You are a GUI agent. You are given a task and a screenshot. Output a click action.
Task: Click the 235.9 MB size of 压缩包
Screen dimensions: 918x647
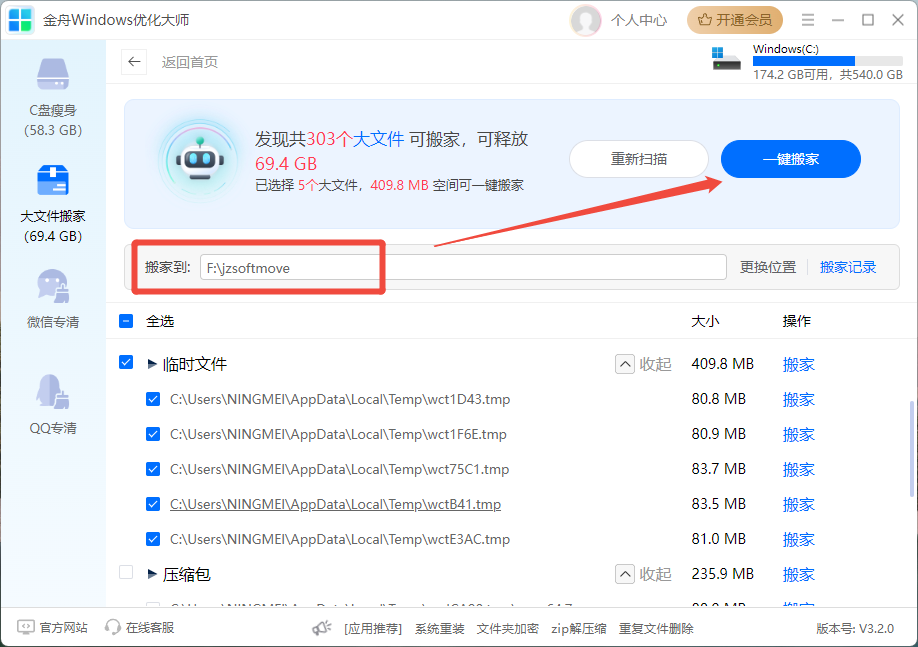[722, 574]
